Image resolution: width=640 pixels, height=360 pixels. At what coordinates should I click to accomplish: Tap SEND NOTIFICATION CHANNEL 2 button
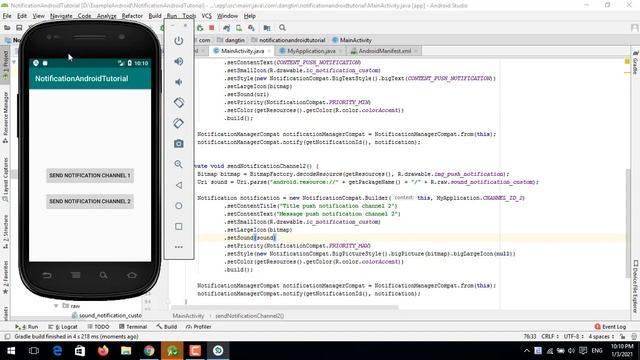click(x=90, y=201)
